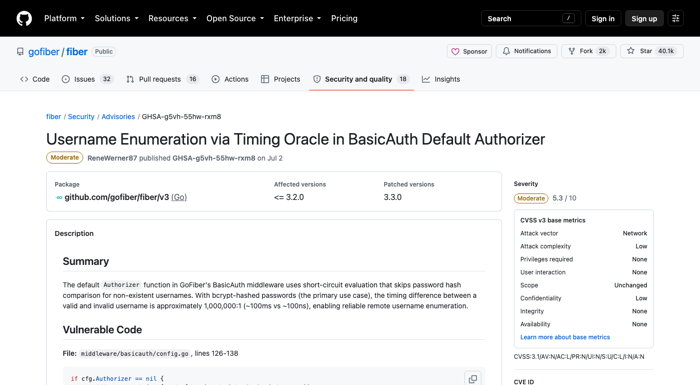Click the Vulnerable Code heading

(102, 330)
